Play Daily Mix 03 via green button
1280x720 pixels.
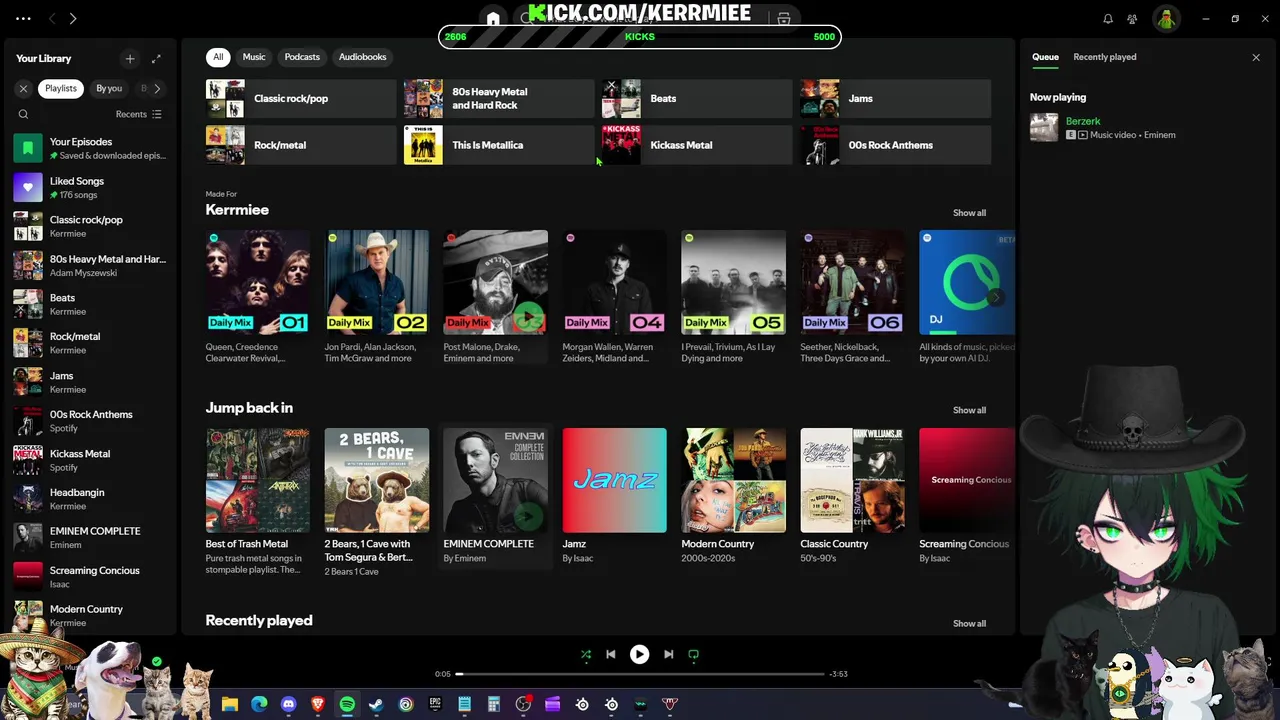pos(527,317)
